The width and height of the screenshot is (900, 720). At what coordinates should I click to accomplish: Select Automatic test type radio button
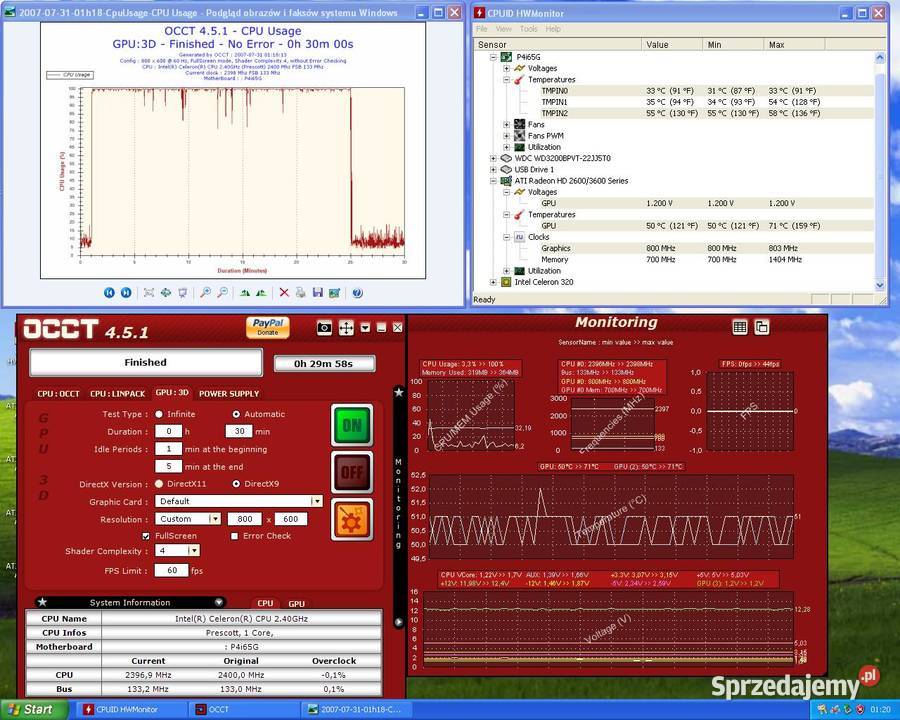pos(236,414)
